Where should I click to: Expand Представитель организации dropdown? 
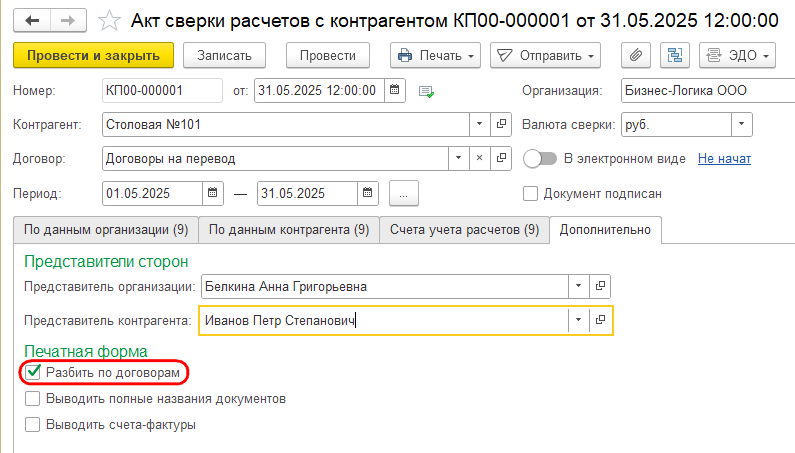point(578,286)
